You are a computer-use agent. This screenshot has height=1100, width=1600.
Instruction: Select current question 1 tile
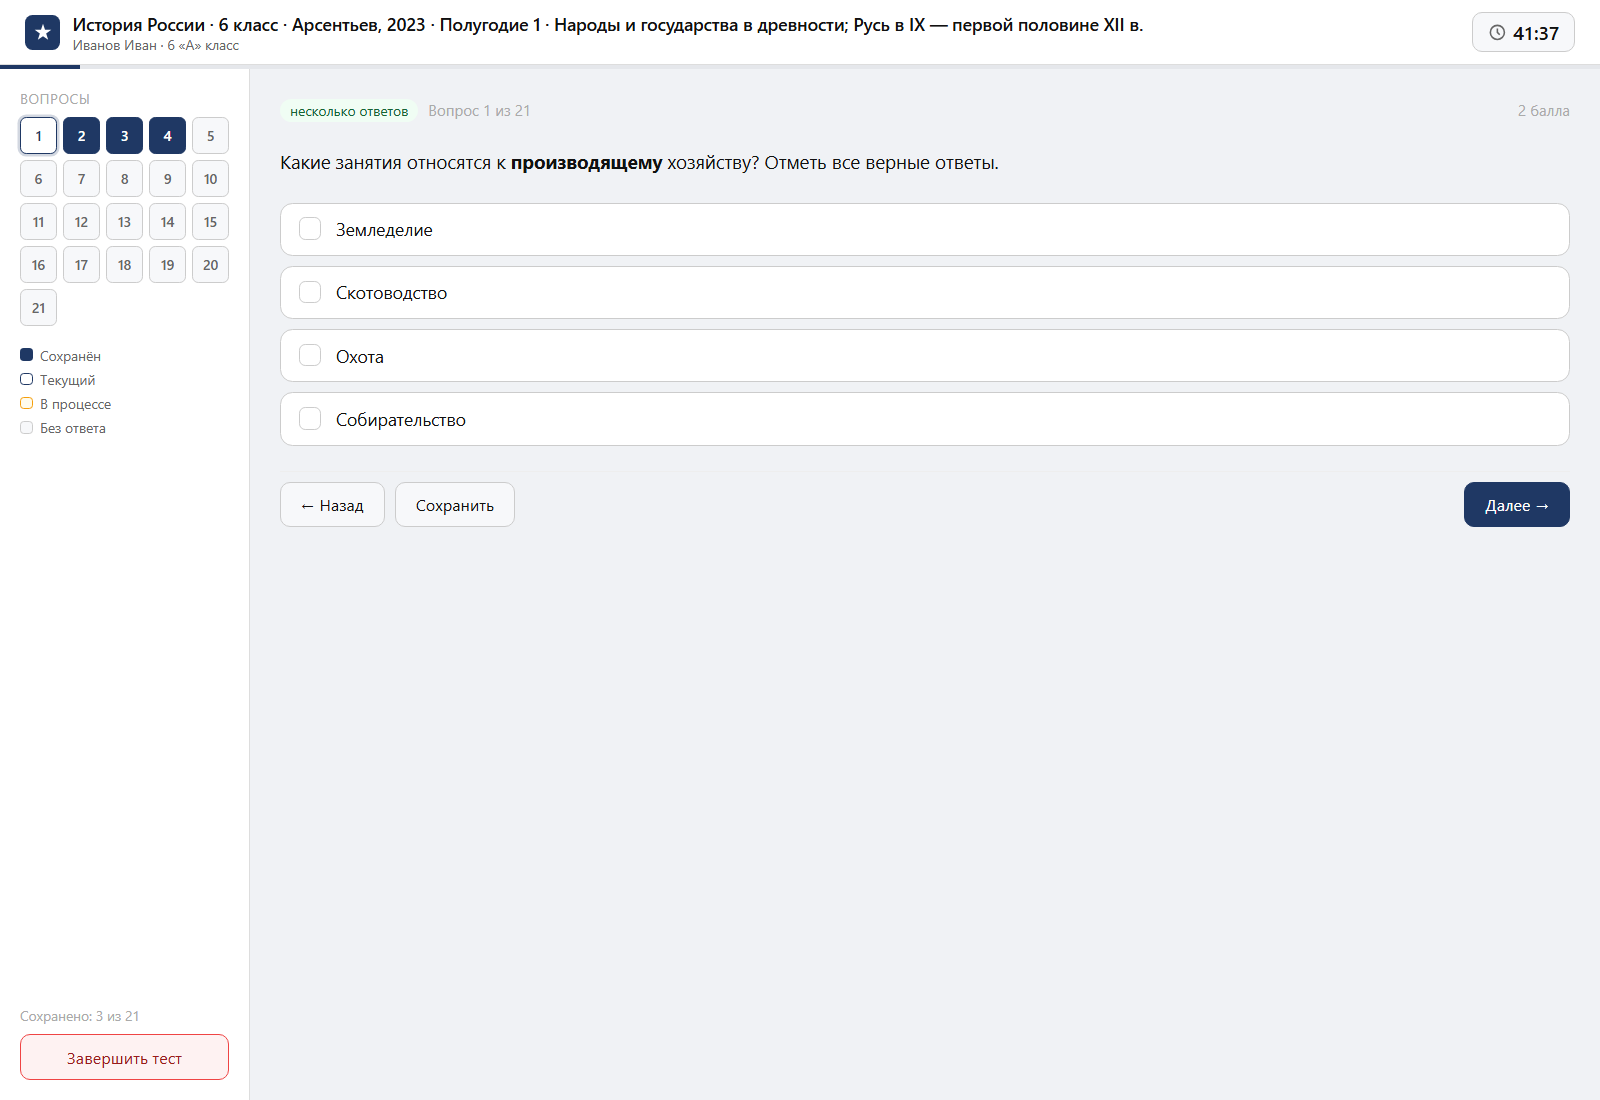tap(38, 136)
